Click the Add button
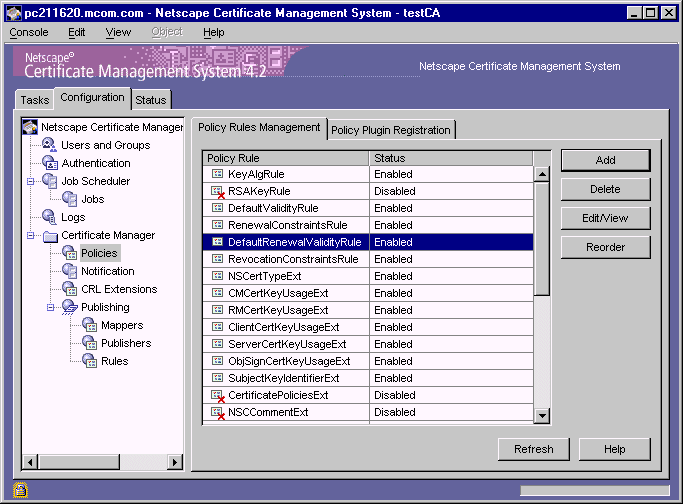The height and width of the screenshot is (504, 683). pos(605,160)
